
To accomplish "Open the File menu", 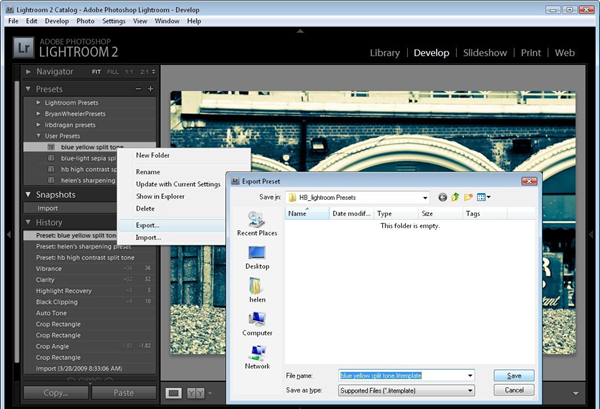I will (13, 21).
